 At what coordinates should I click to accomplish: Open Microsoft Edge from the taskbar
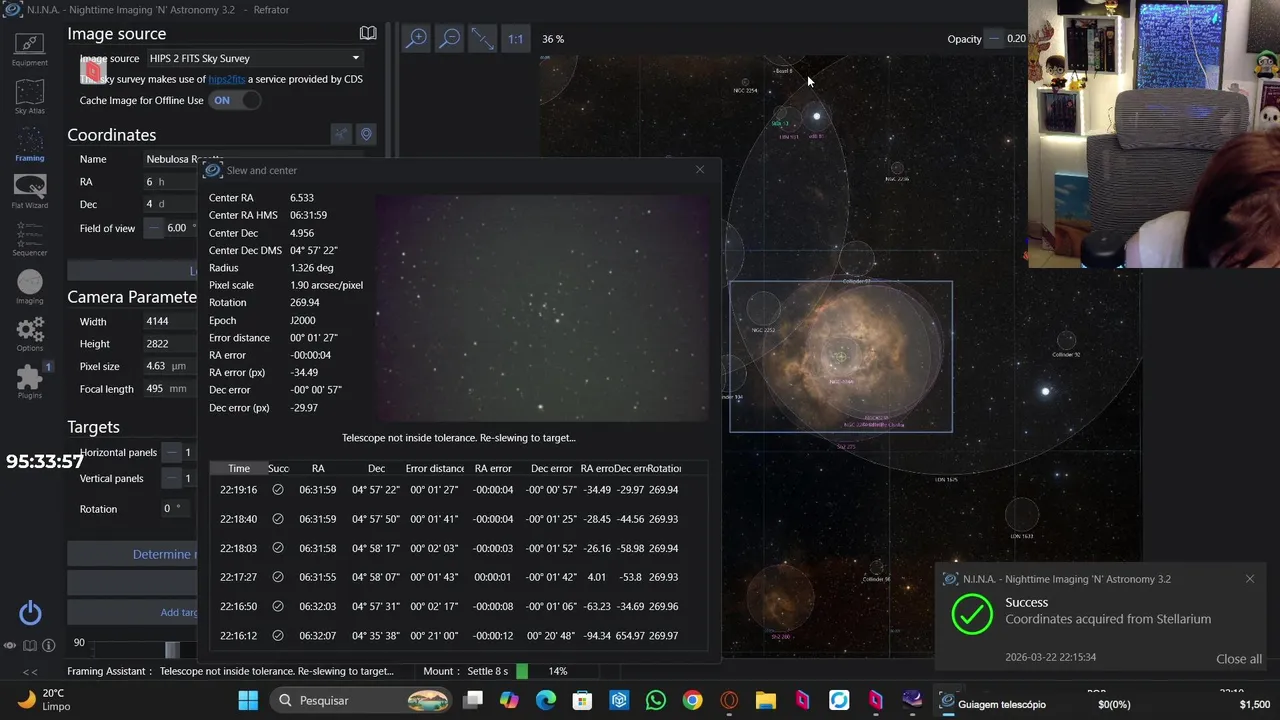tap(546, 700)
